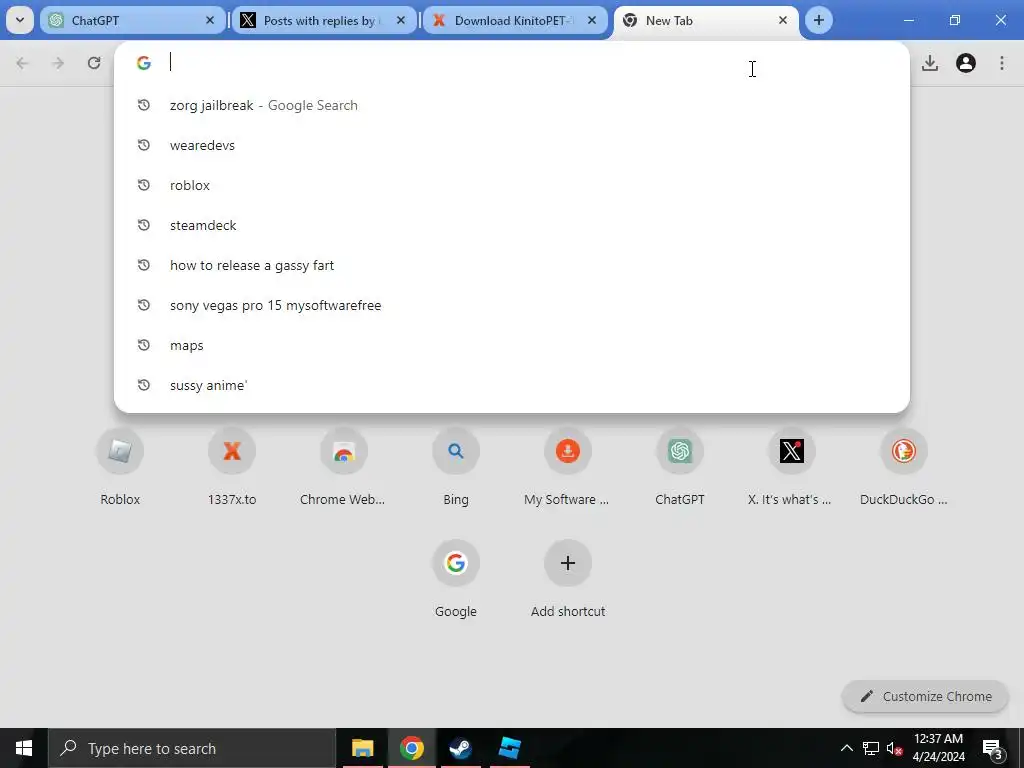Close the Posts with replies tab
The image size is (1024, 768).
coord(401,20)
